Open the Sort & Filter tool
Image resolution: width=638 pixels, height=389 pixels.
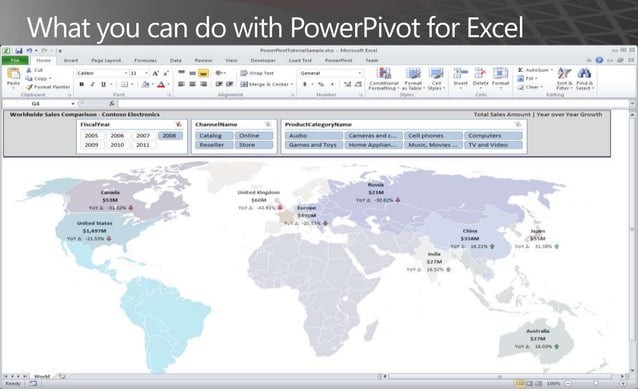tap(564, 79)
